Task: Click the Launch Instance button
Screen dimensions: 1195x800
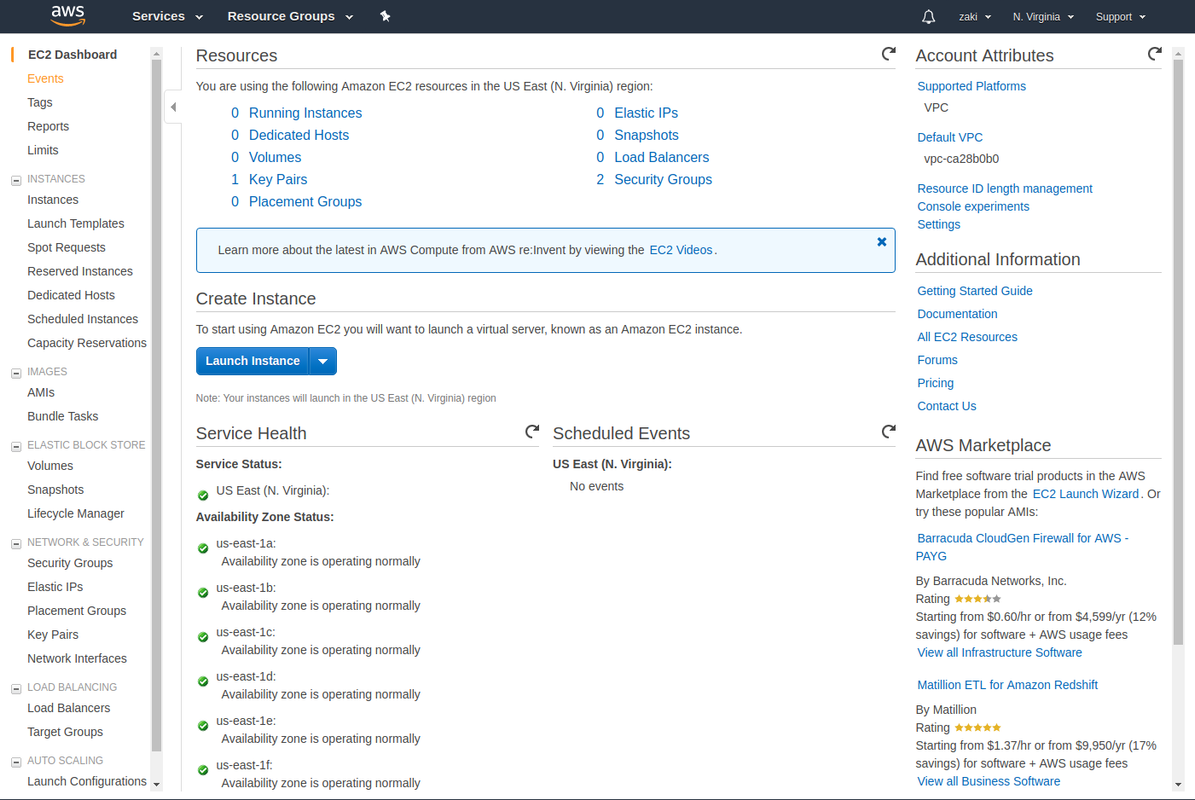Action: pyautogui.click(x=252, y=361)
